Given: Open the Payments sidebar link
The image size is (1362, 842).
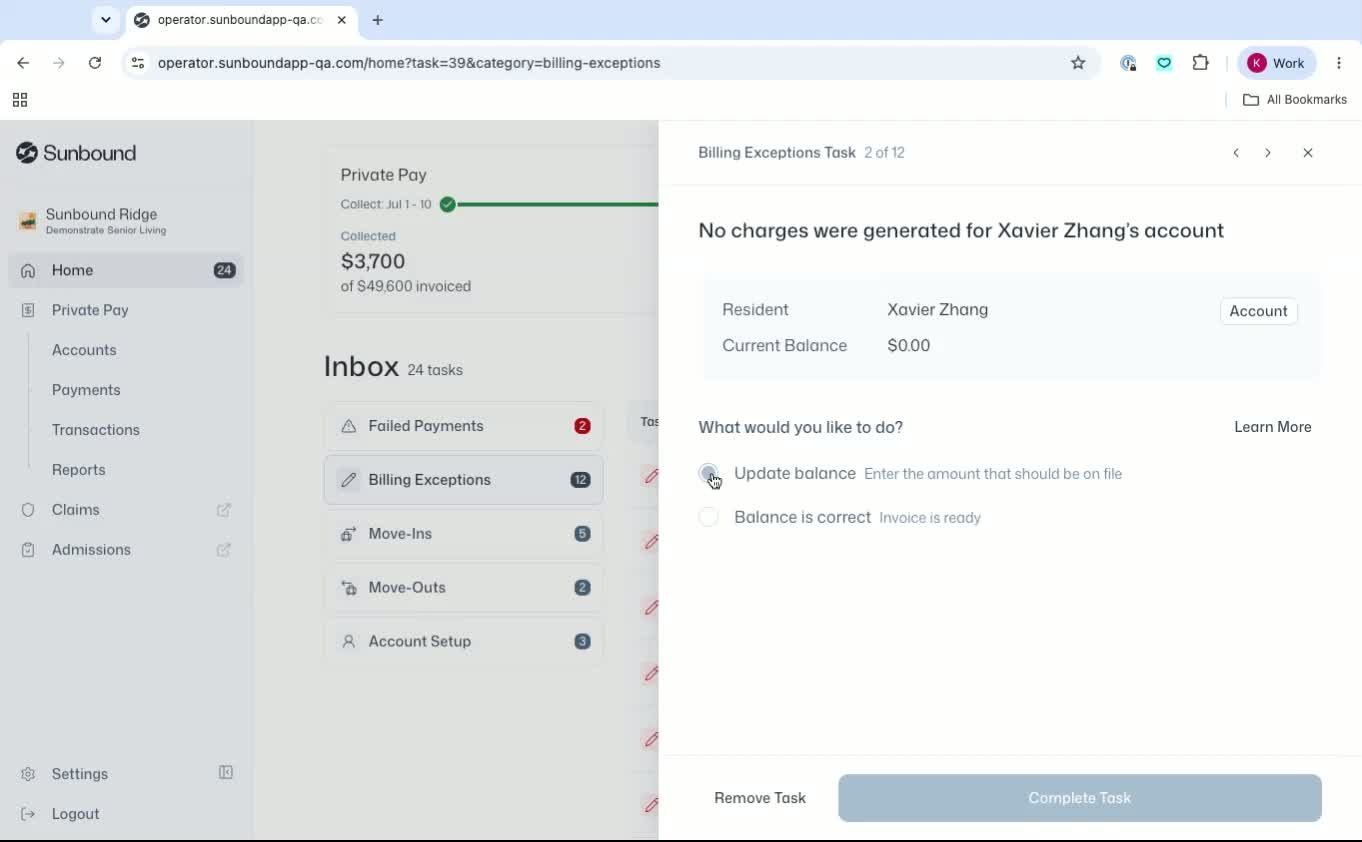Looking at the screenshot, I should (86, 390).
